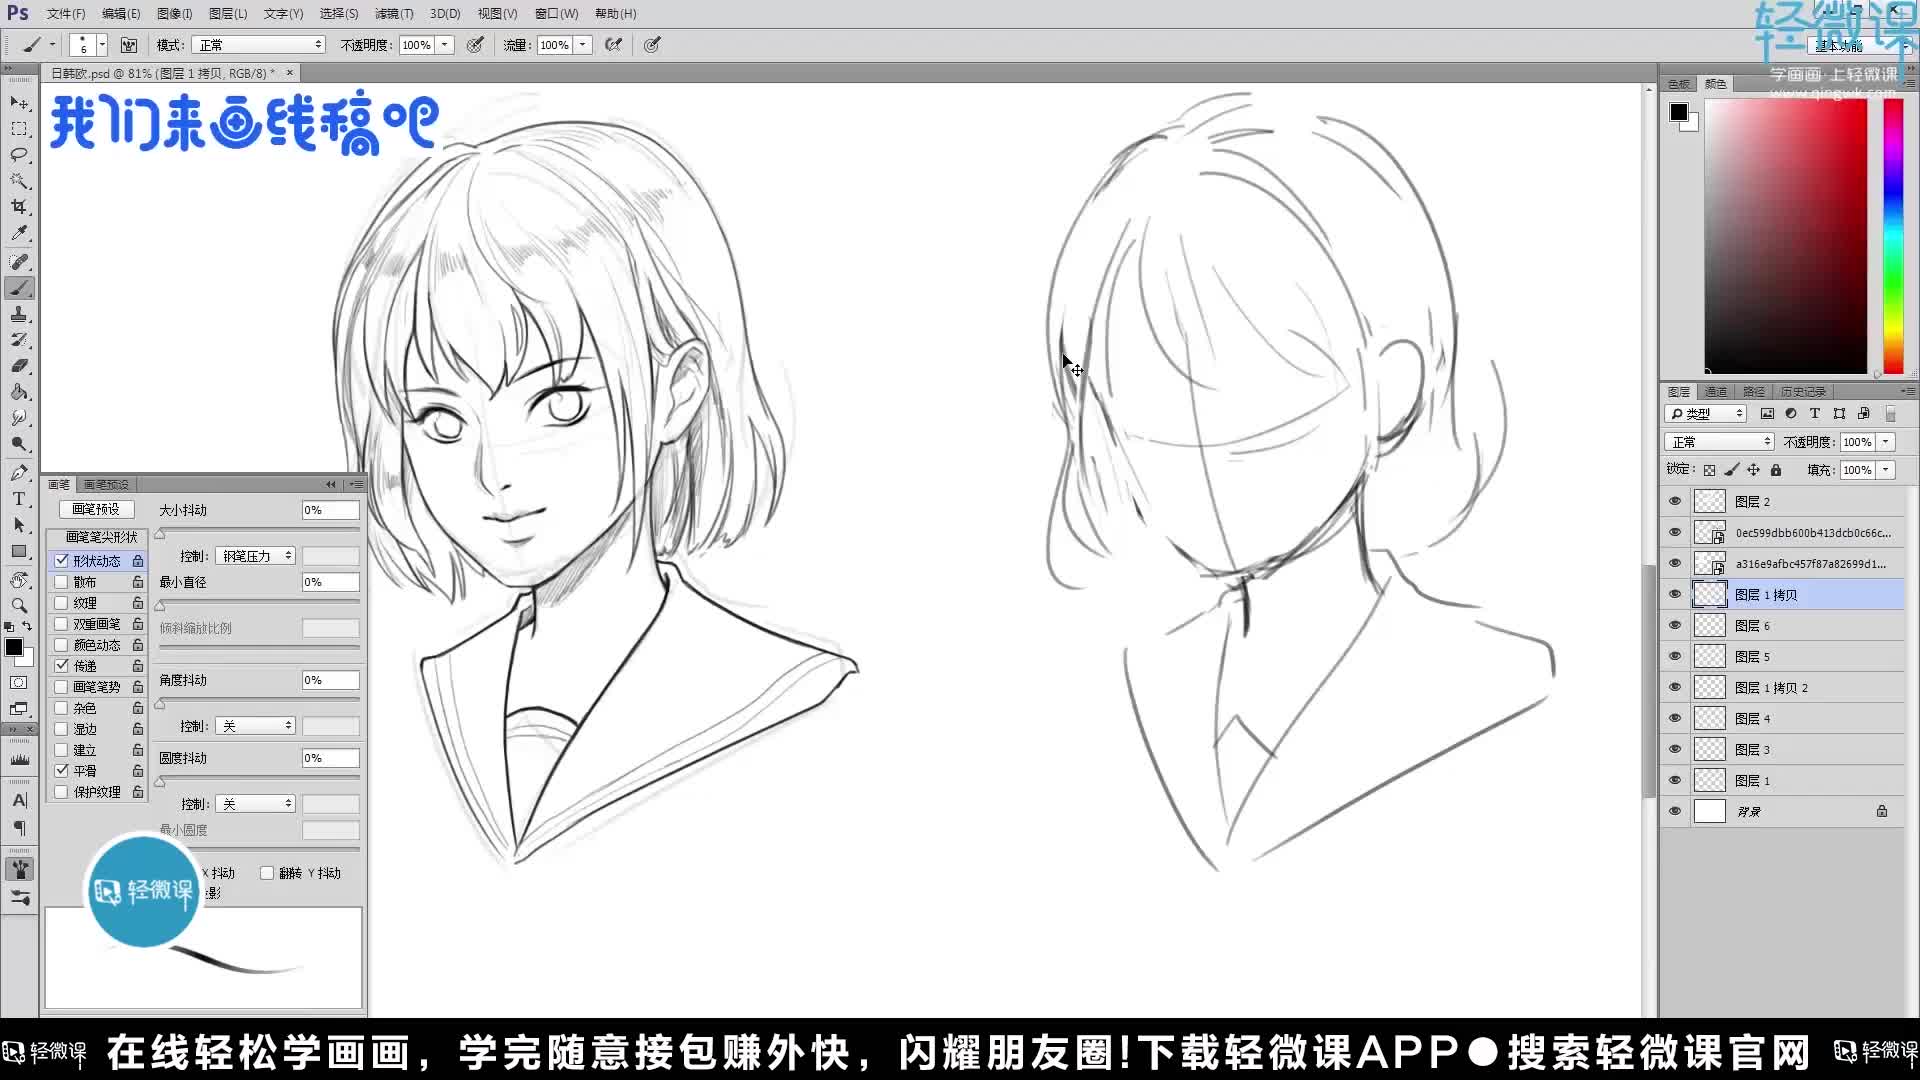Activate the Zoom tool

[20, 605]
